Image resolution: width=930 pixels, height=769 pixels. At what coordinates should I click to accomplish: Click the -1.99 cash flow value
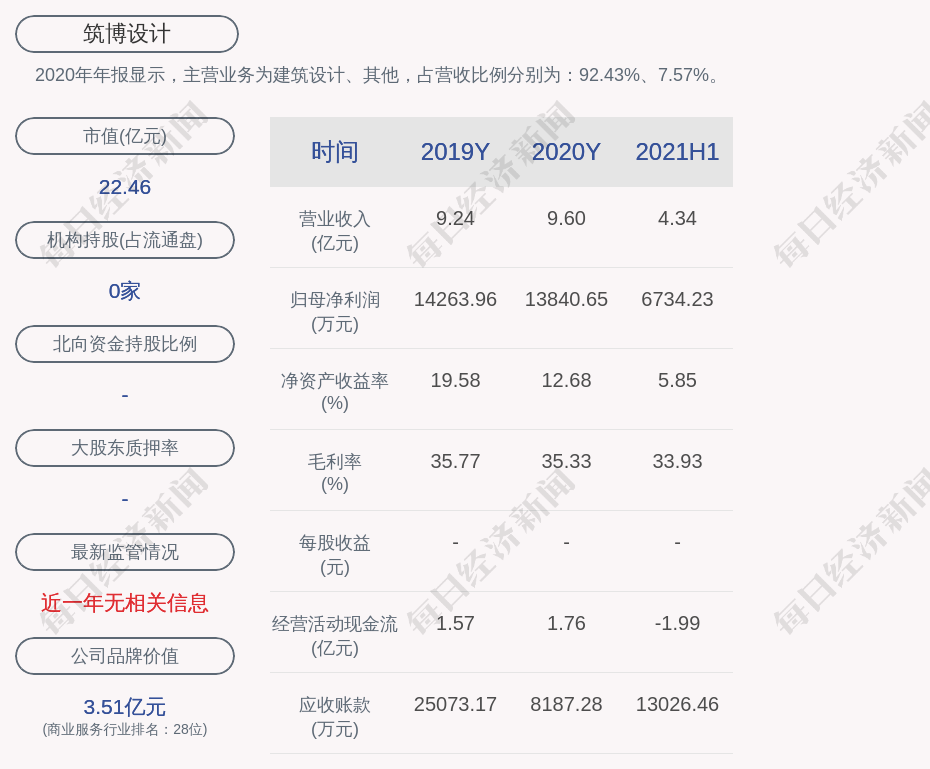(x=677, y=623)
